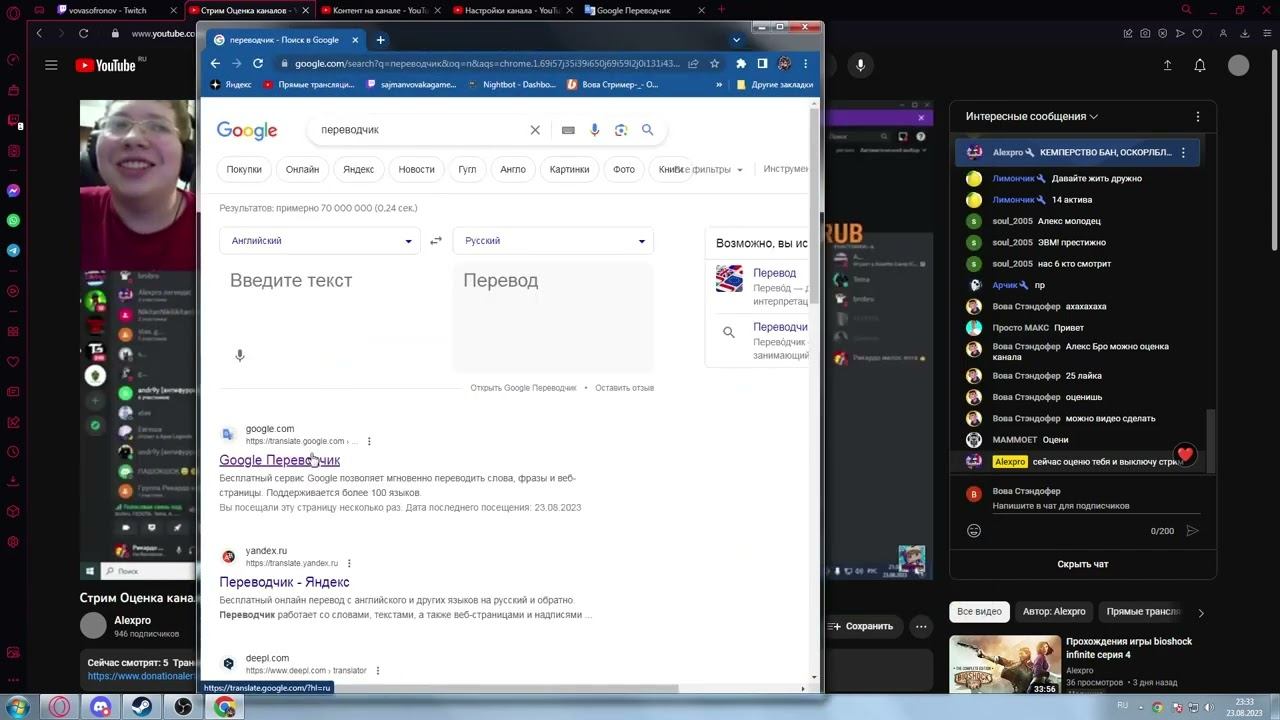
Task: Open Telegram in the Opera sidebar
Action: tap(13, 250)
